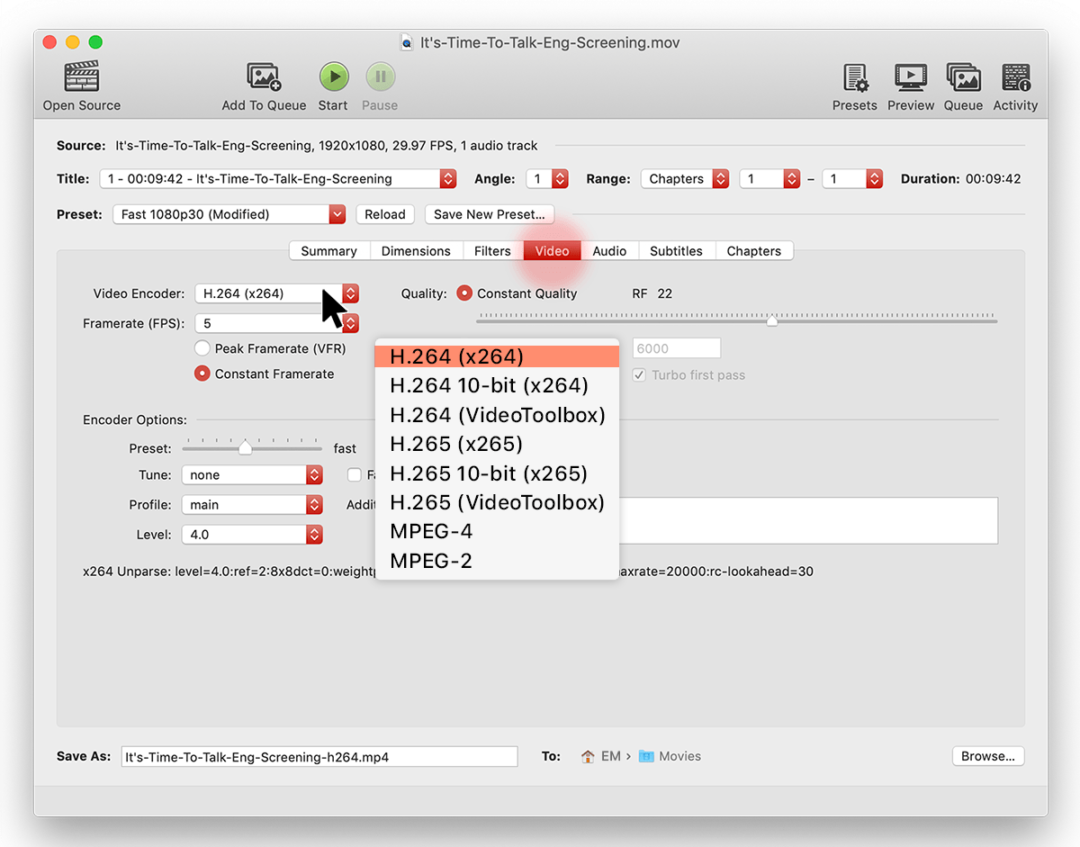Screen dimensions: 1080x847
Task: Click the Add To Queue icon
Action: coord(263,76)
